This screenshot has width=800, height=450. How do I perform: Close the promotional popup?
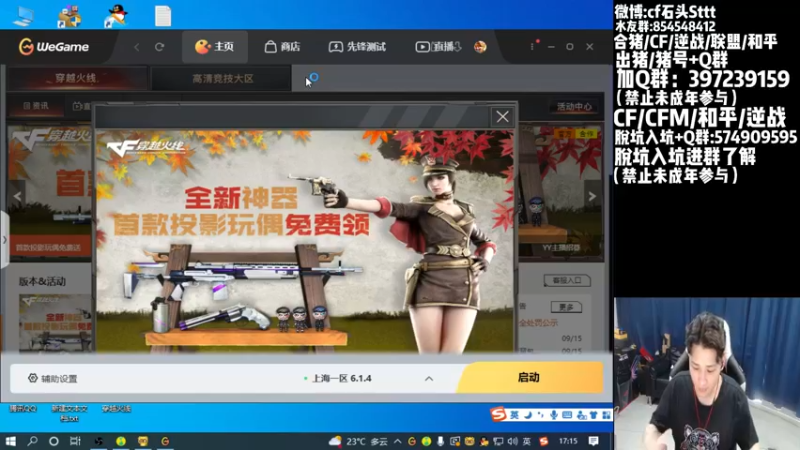(503, 117)
